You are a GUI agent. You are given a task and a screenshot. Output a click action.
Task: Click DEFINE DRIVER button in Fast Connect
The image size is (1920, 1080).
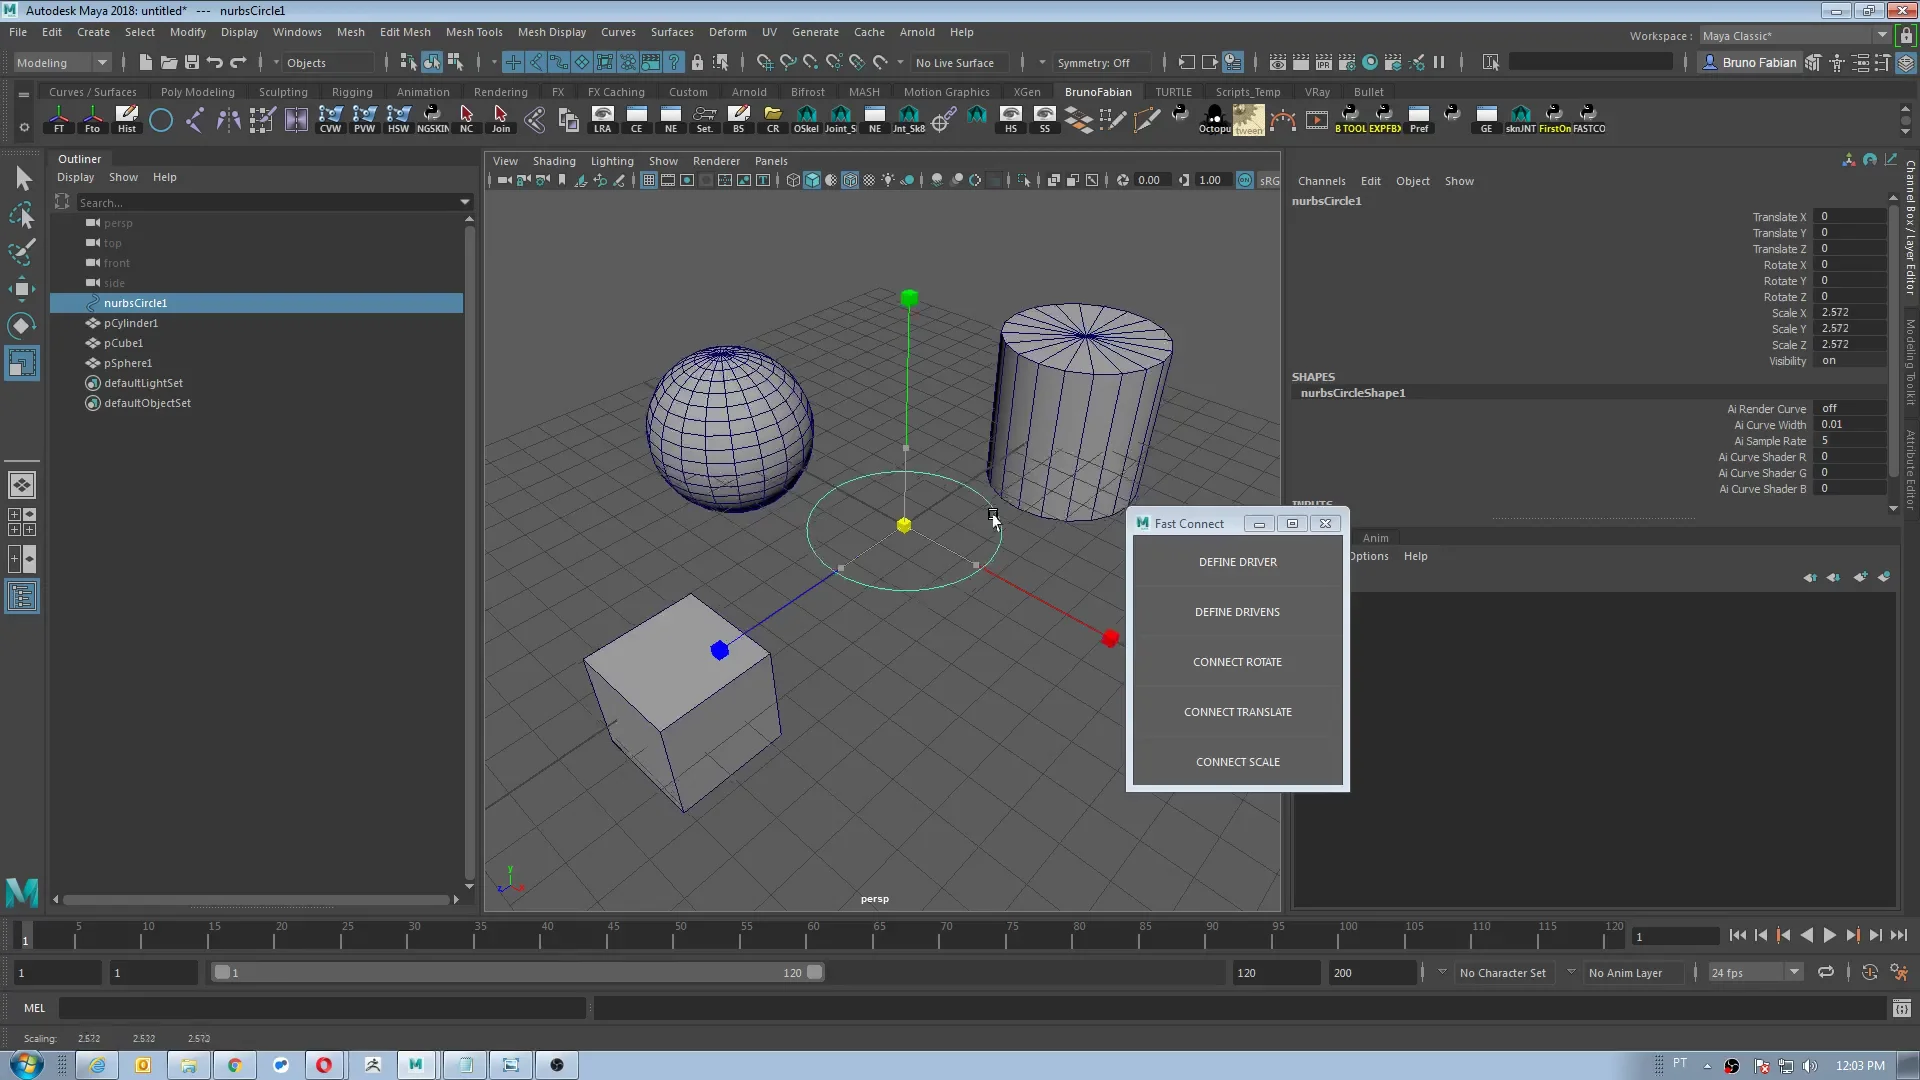tap(1237, 560)
